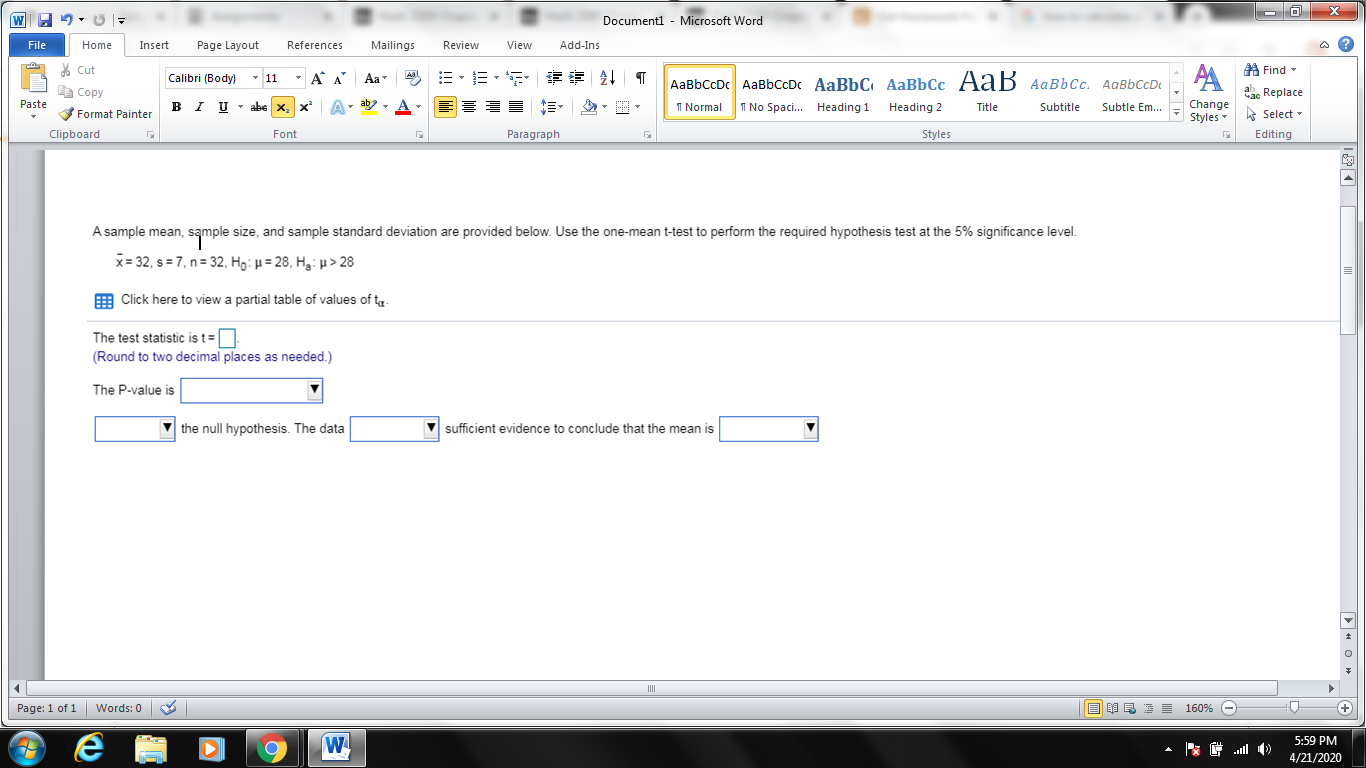Apply the No Spacing style

(x=771, y=91)
